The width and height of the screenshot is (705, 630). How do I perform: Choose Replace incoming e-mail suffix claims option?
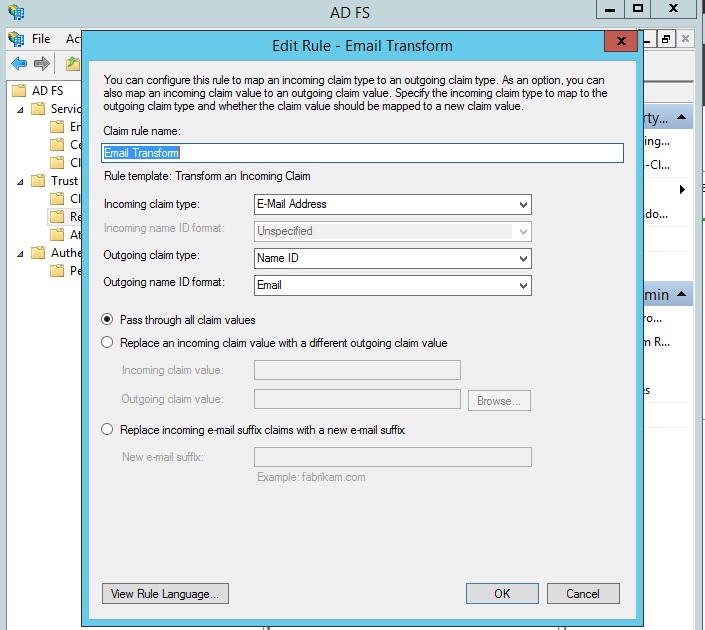(x=108, y=430)
